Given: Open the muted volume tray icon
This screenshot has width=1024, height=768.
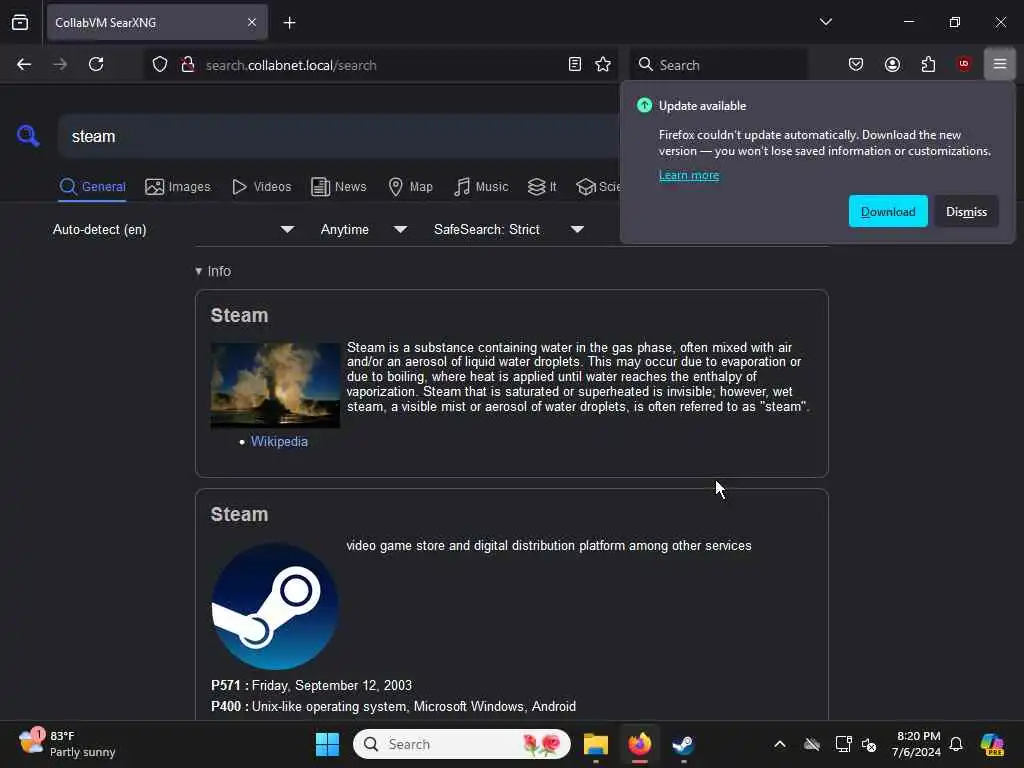Looking at the screenshot, I should 869,744.
